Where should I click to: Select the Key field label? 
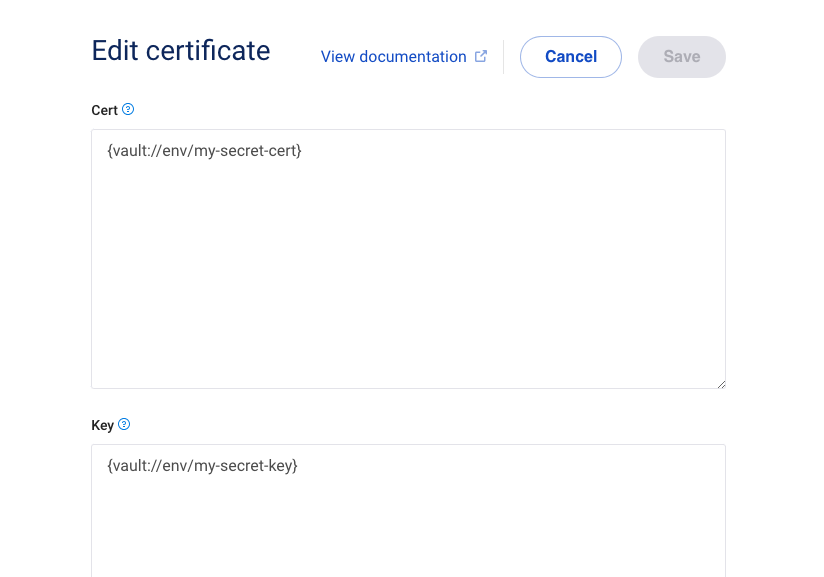click(x=100, y=424)
